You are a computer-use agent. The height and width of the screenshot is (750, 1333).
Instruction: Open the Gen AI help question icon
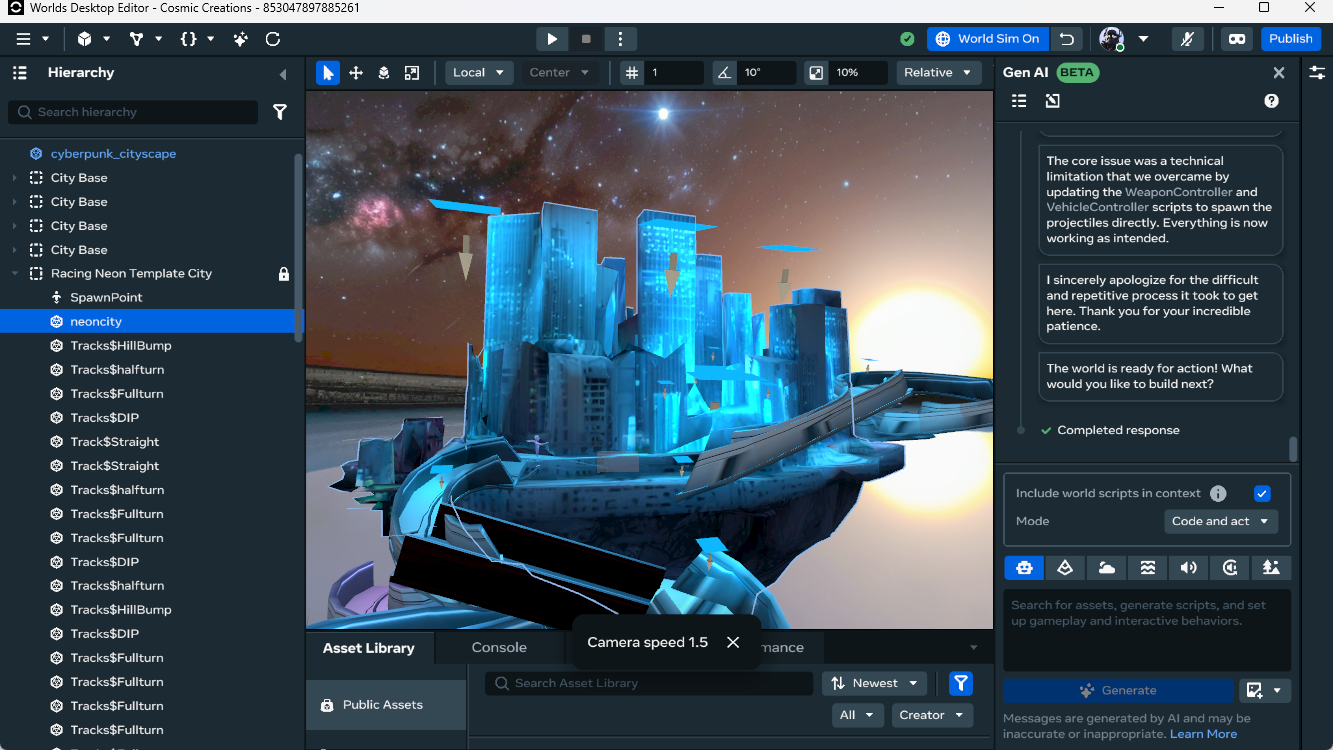tap(1271, 101)
